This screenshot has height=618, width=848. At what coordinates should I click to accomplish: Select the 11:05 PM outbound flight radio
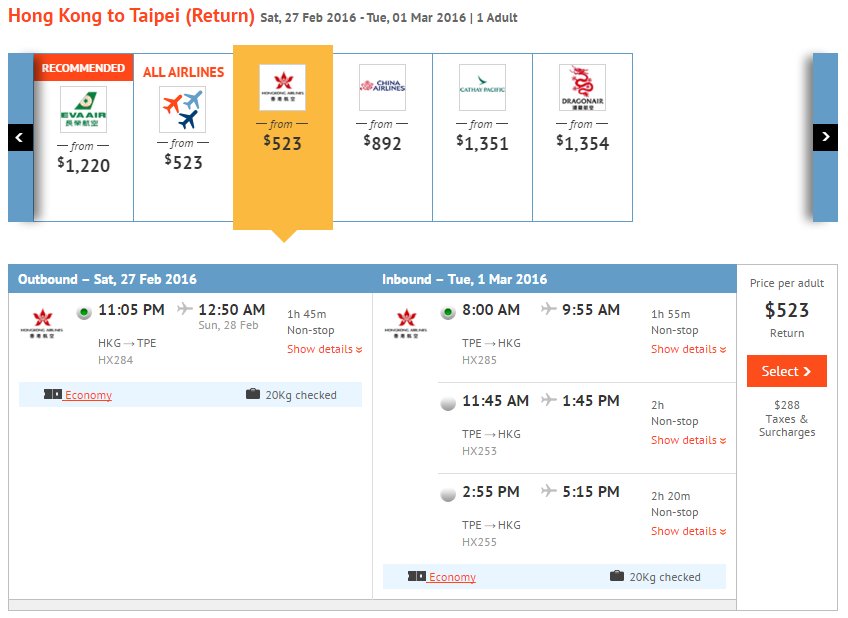84,313
